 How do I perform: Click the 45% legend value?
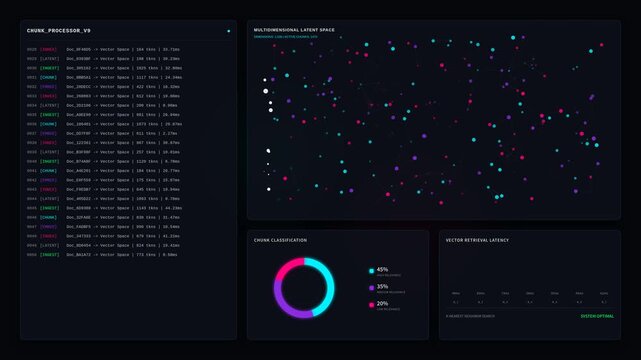[382, 270]
